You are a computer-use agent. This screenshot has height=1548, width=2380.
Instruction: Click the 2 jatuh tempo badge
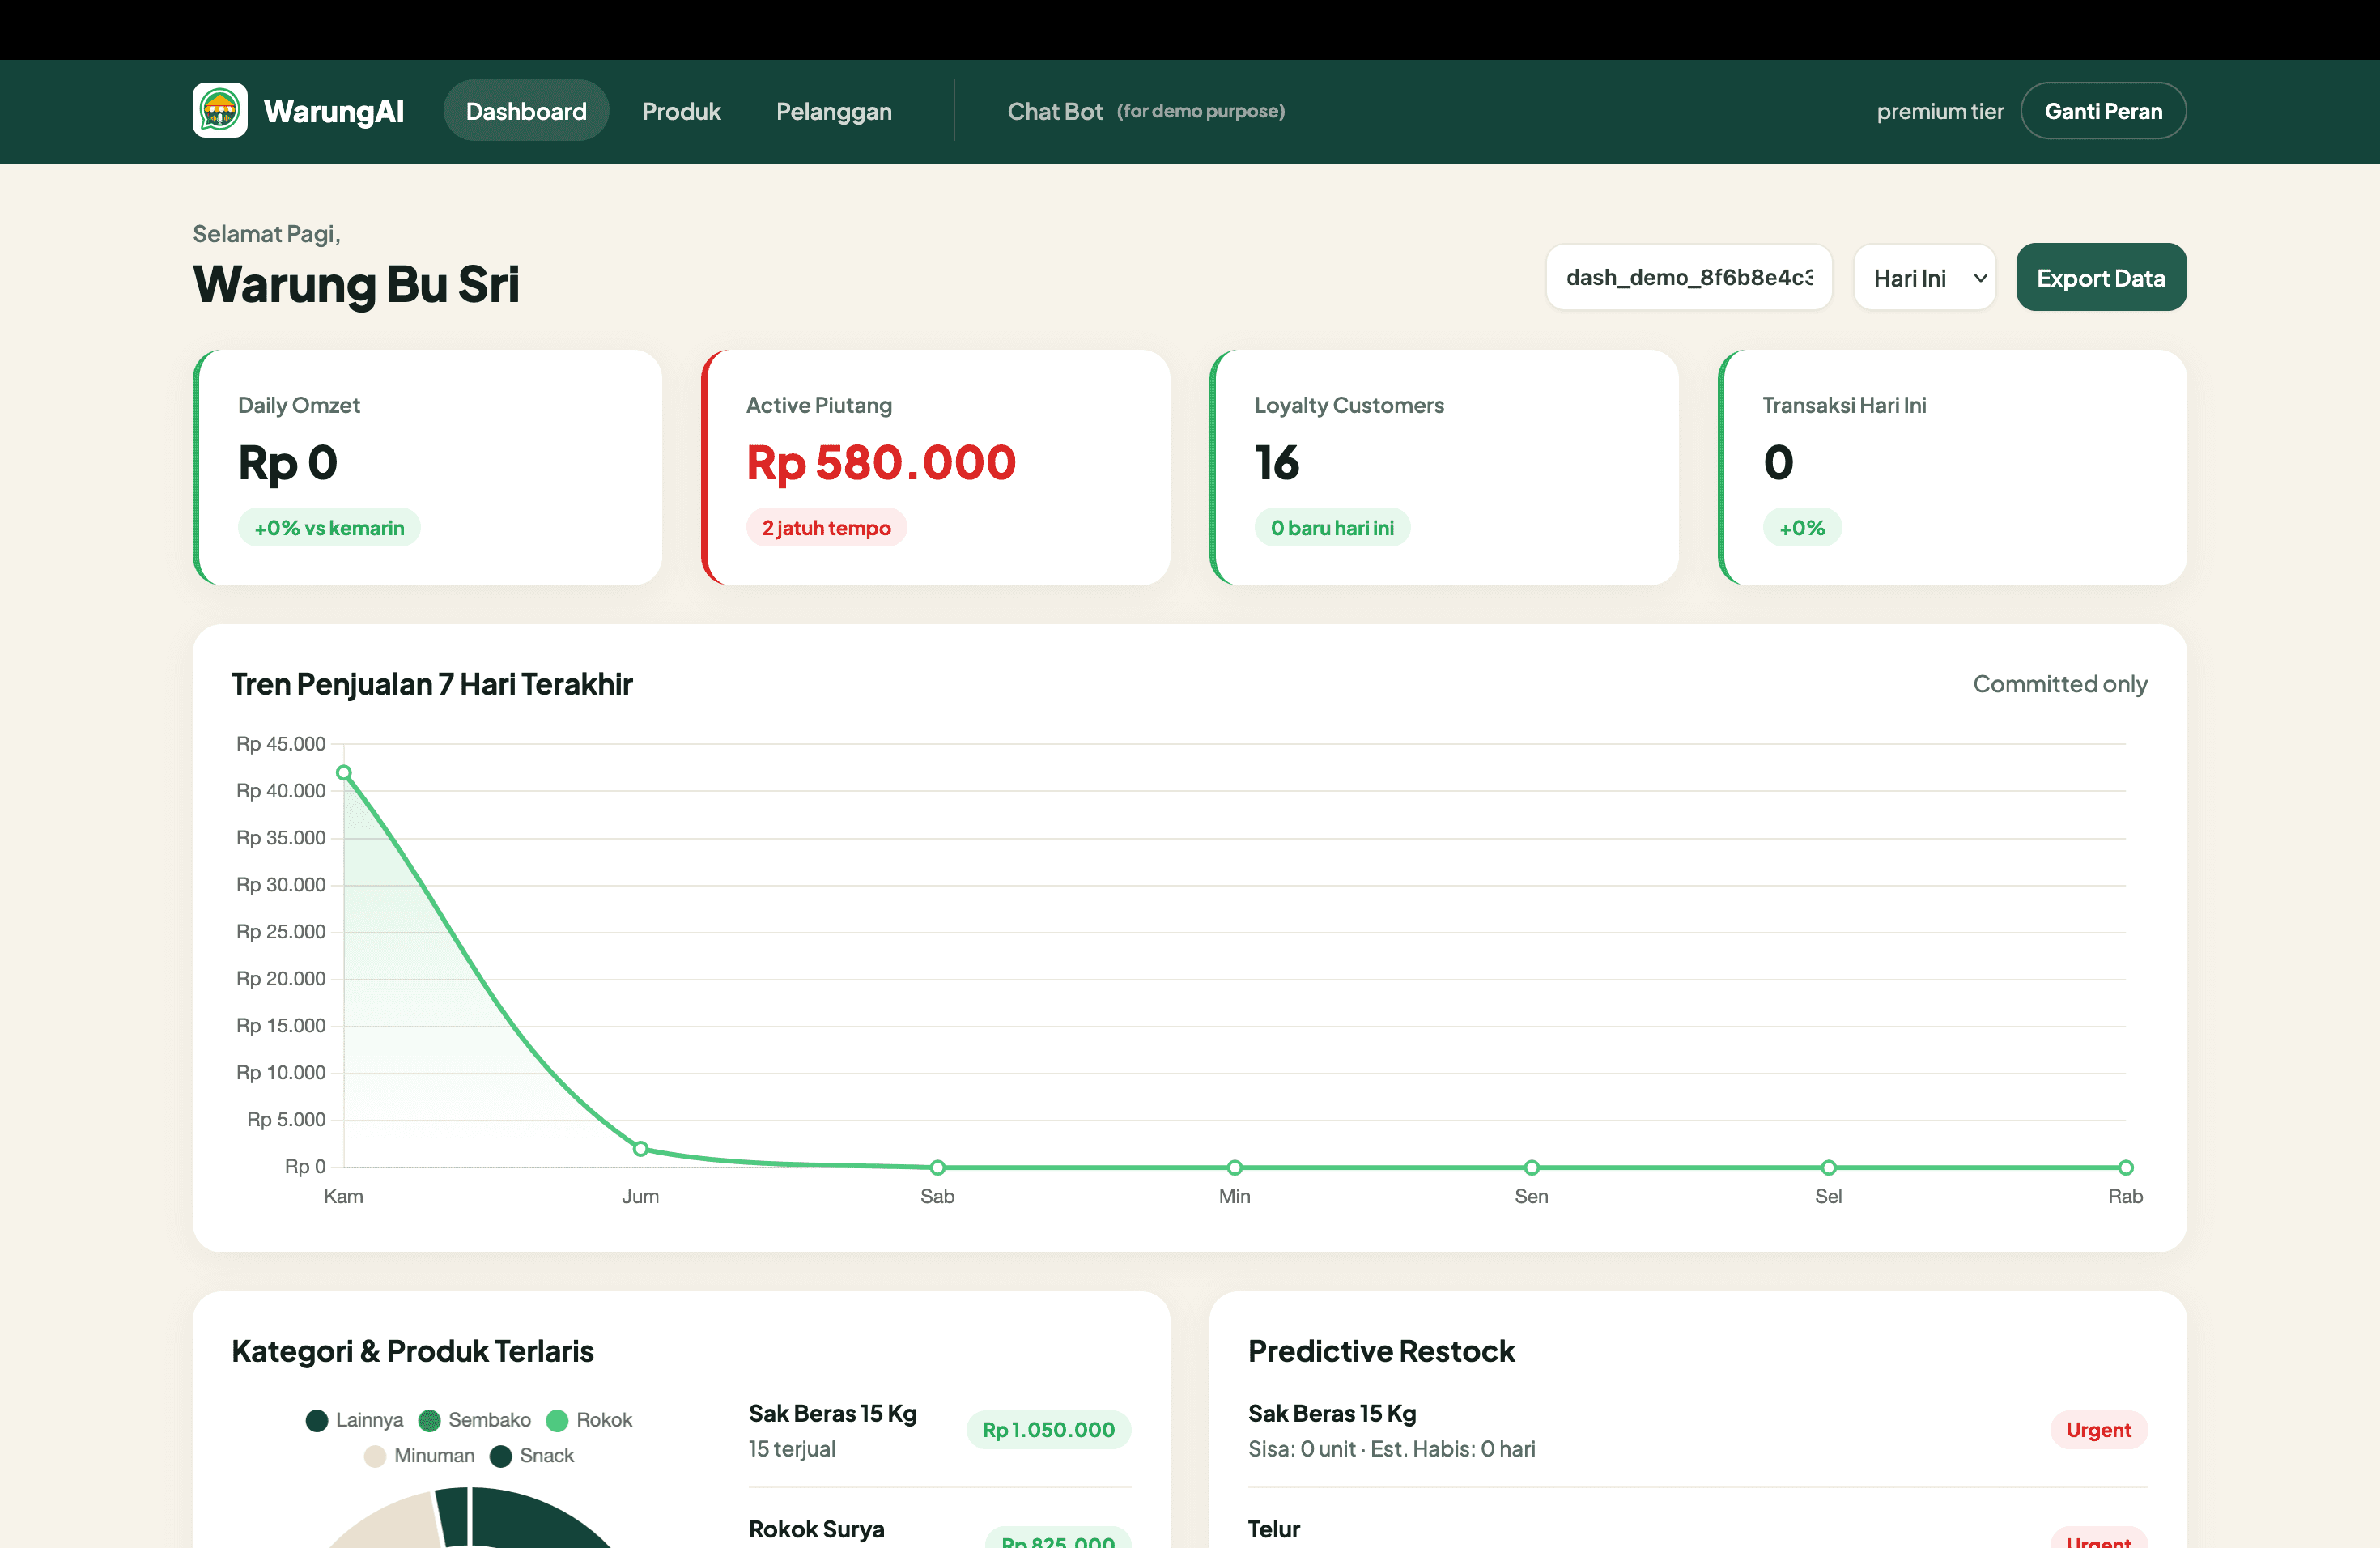pyautogui.click(x=826, y=528)
